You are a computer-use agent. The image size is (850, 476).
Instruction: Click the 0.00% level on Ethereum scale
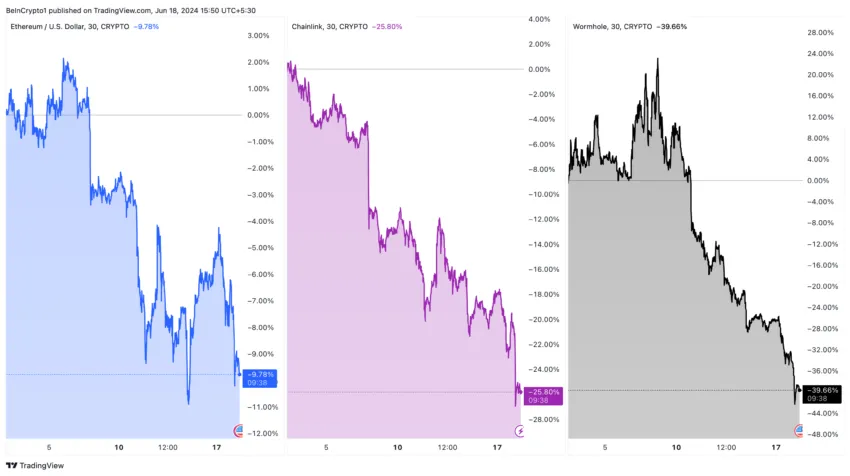point(258,115)
